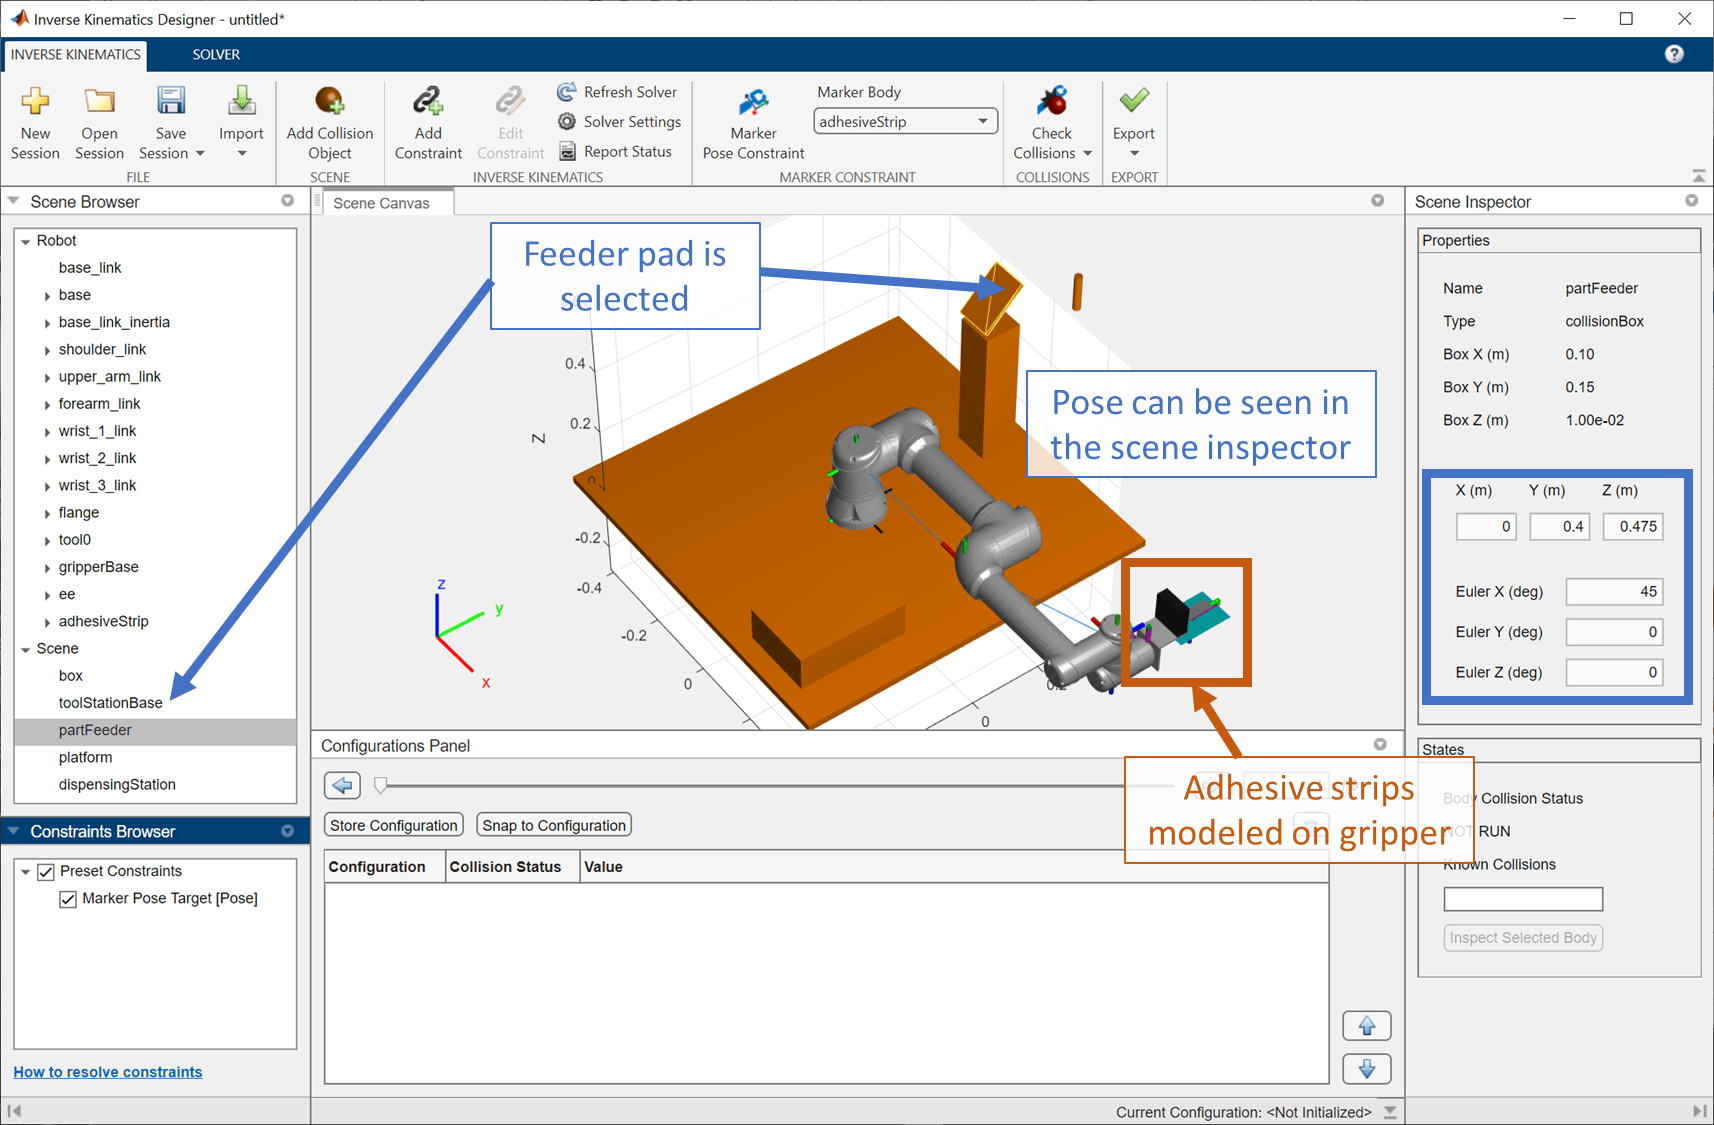Switch to the SOLVER ribbon tab
Image resolution: width=1714 pixels, height=1125 pixels.
pyautogui.click(x=216, y=55)
